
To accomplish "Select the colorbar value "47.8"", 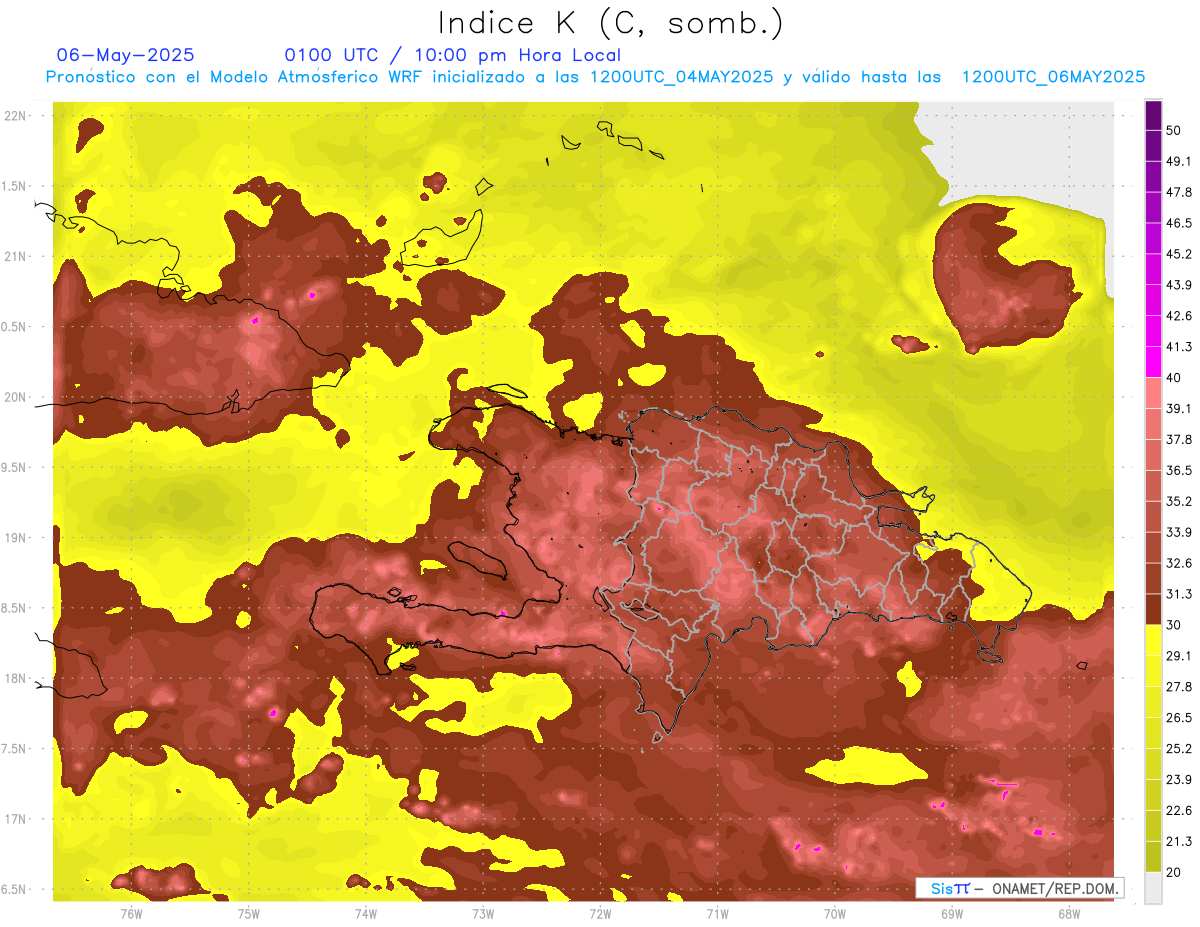I will [x=1179, y=193].
